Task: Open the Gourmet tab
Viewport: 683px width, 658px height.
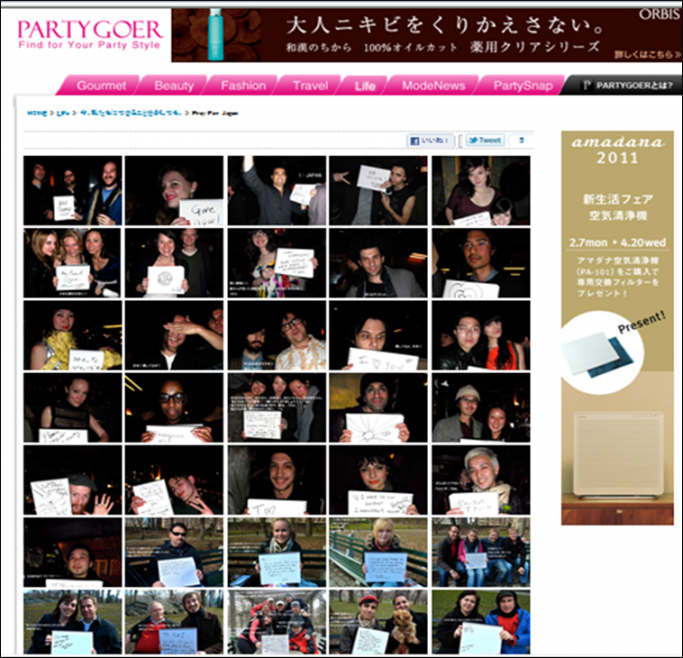Action: pos(101,86)
